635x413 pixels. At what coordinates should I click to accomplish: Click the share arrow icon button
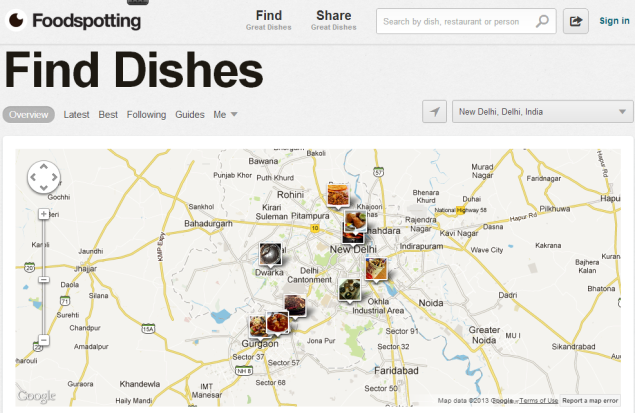575,21
